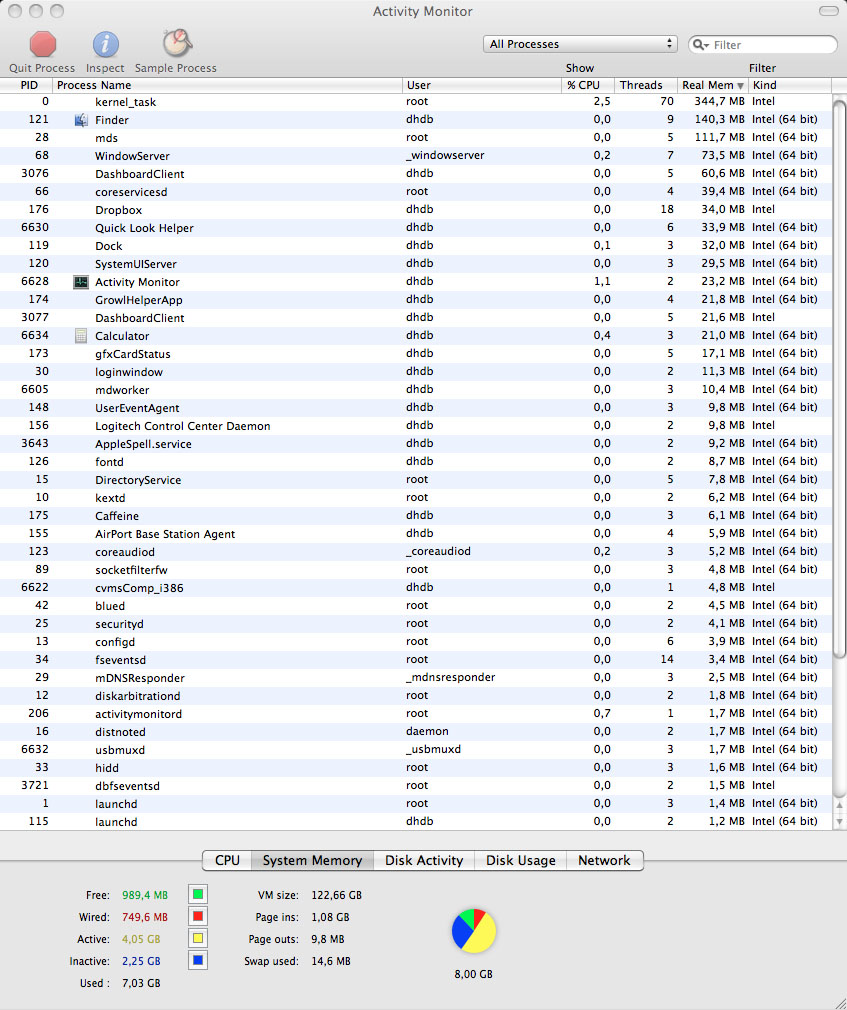Select the Caffeine process row

click(415, 516)
